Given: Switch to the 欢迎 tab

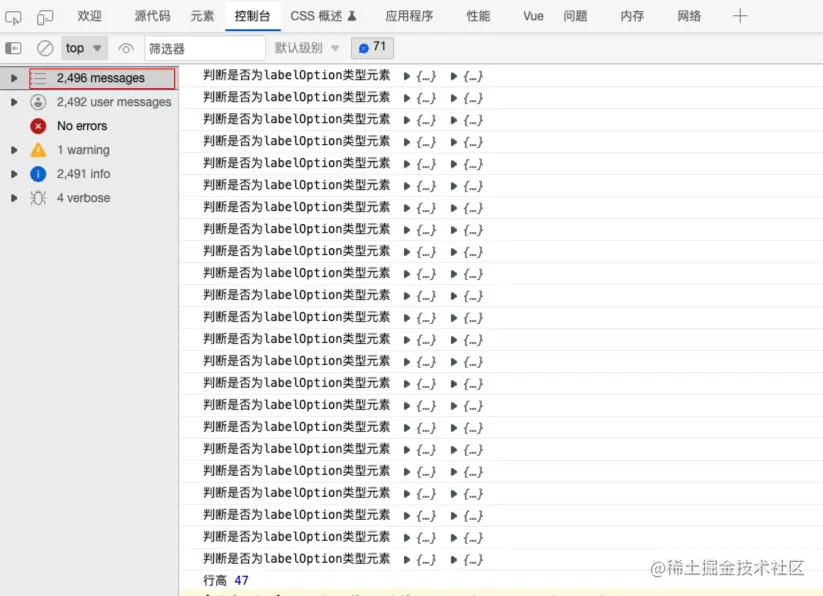Looking at the screenshot, I should coord(90,16).
